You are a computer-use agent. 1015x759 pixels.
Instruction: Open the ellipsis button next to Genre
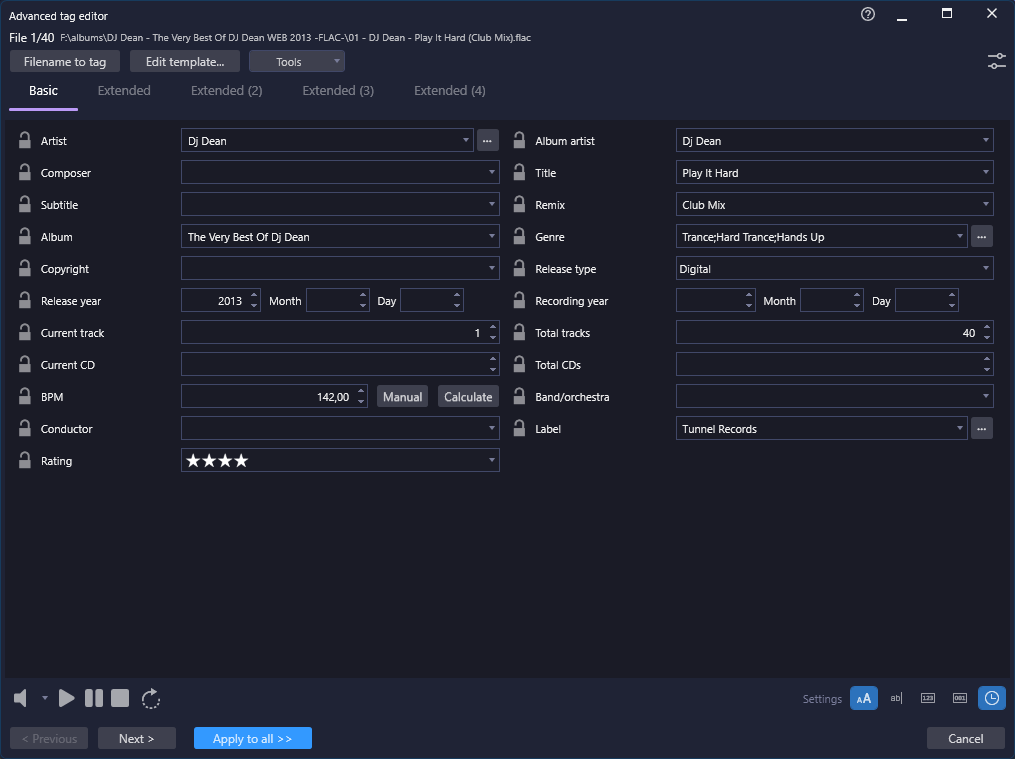[x=981, y=237]
